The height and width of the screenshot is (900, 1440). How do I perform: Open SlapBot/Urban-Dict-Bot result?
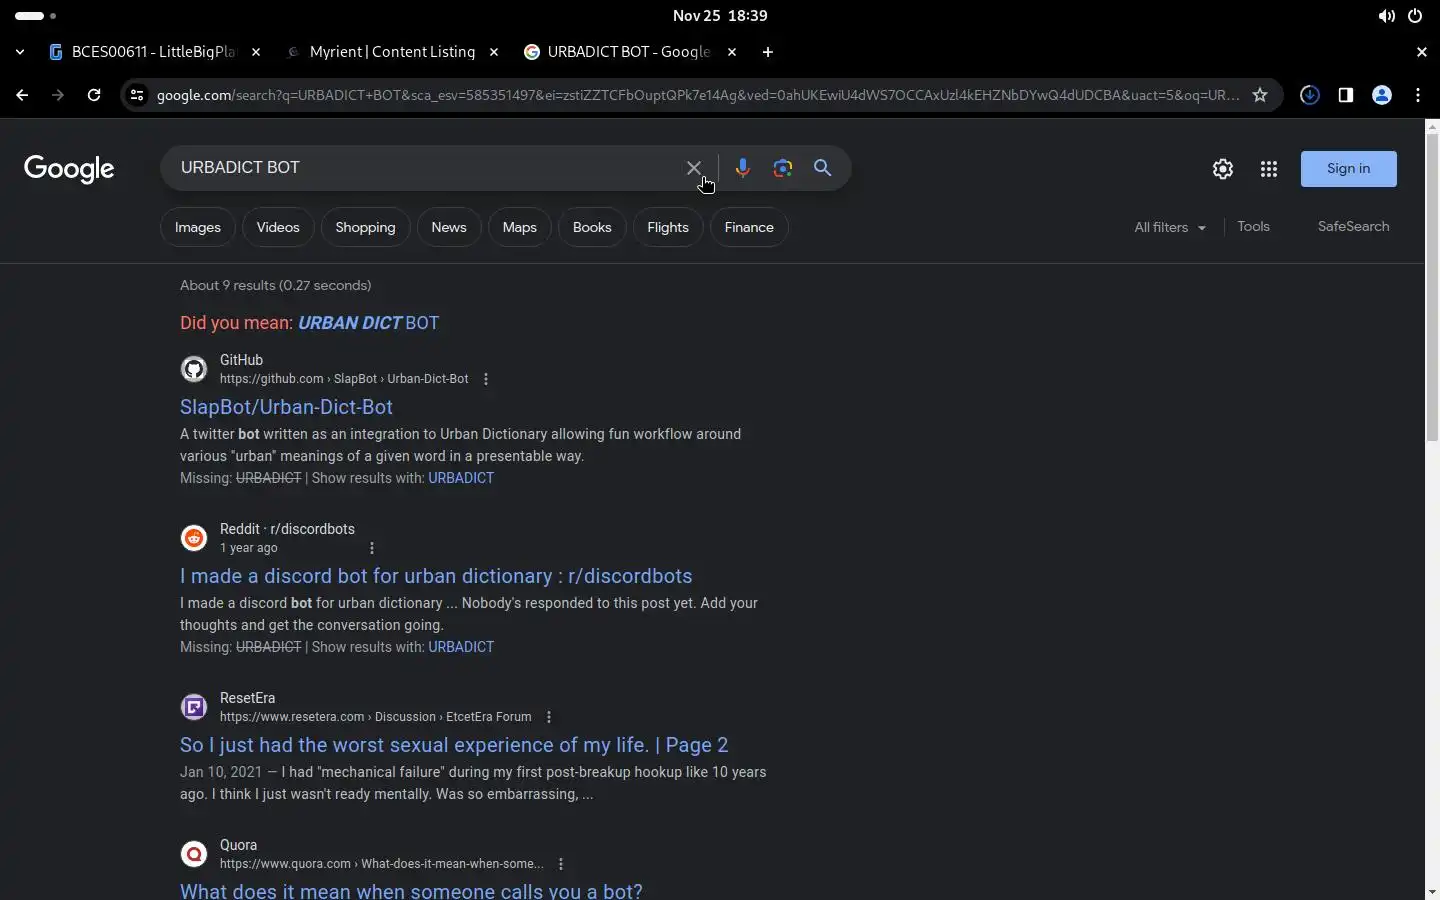tap(286, 407)
